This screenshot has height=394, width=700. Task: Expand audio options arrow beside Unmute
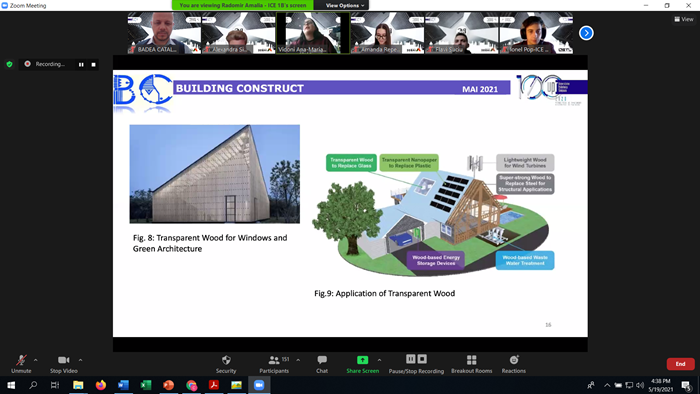pyautogui.click(x=36, y=360)
